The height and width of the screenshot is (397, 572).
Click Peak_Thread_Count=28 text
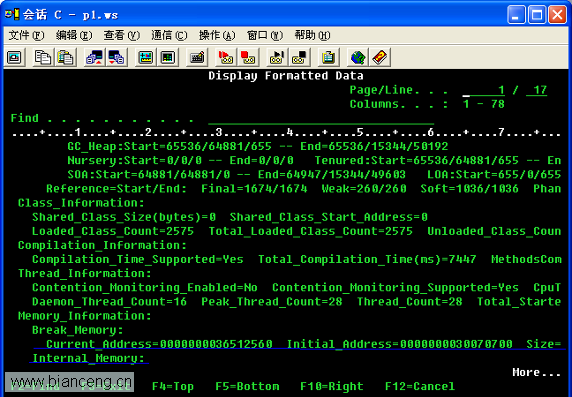[272, 302]
